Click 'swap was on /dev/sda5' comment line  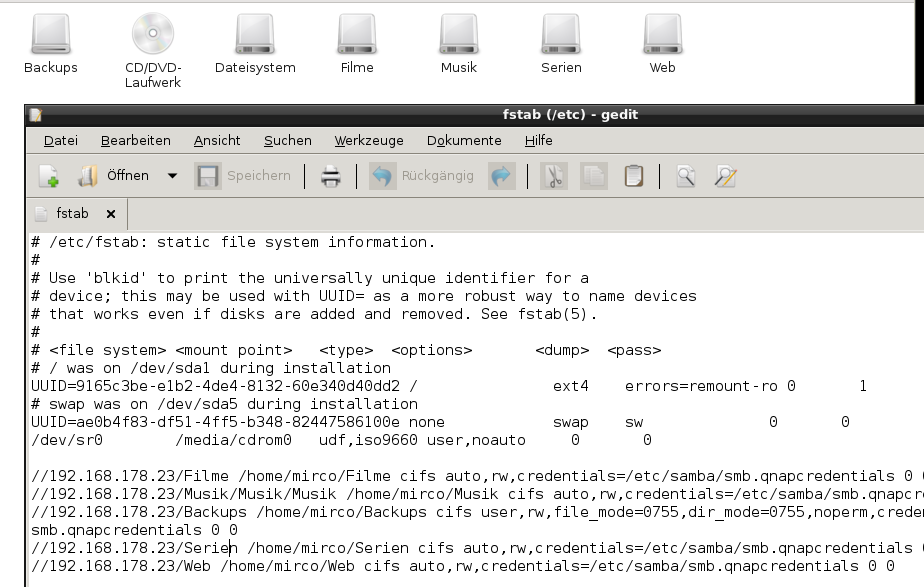pos(224,404)
